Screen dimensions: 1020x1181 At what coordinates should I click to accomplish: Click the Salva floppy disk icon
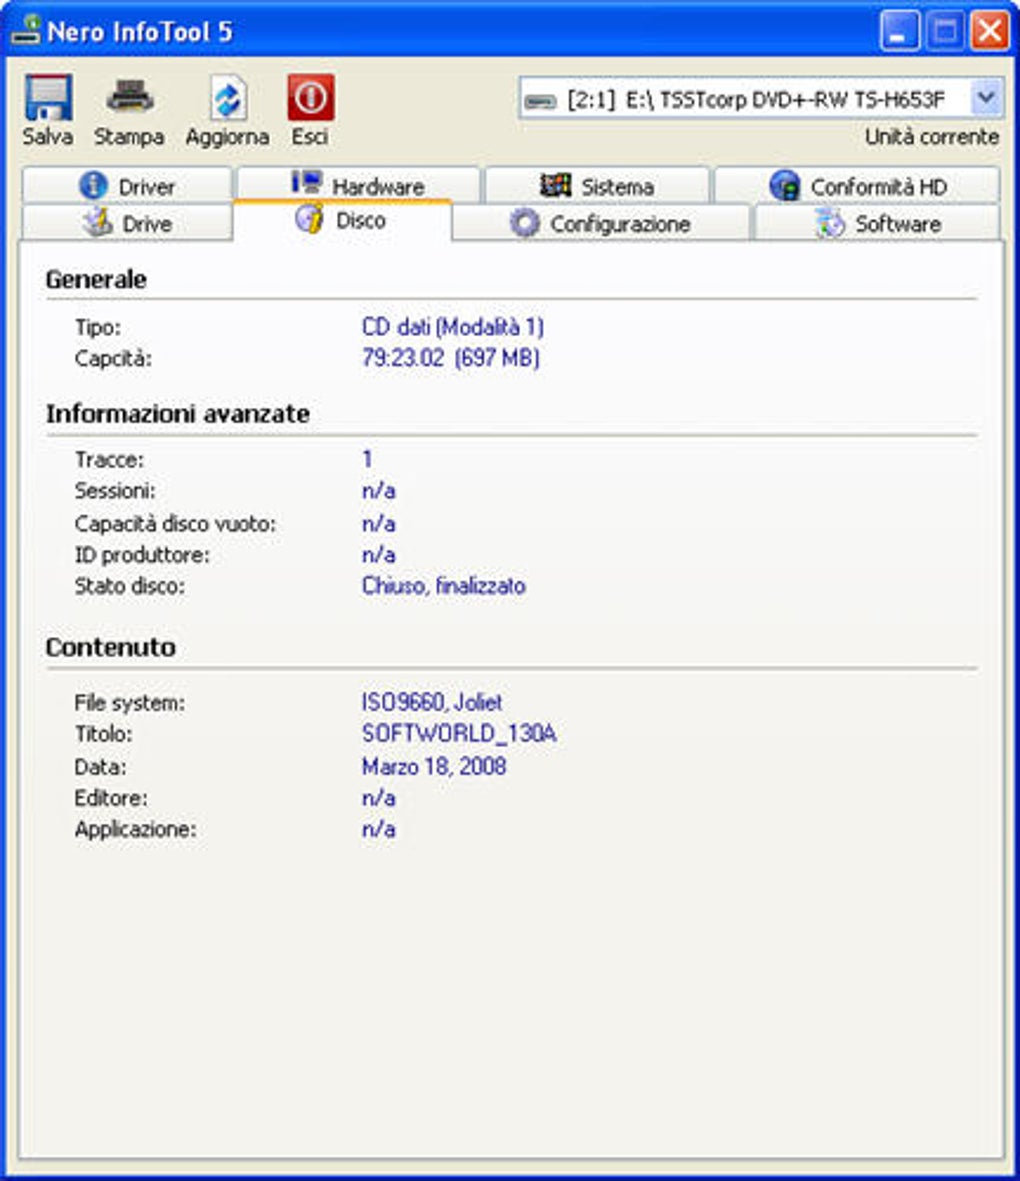point(49,97)
